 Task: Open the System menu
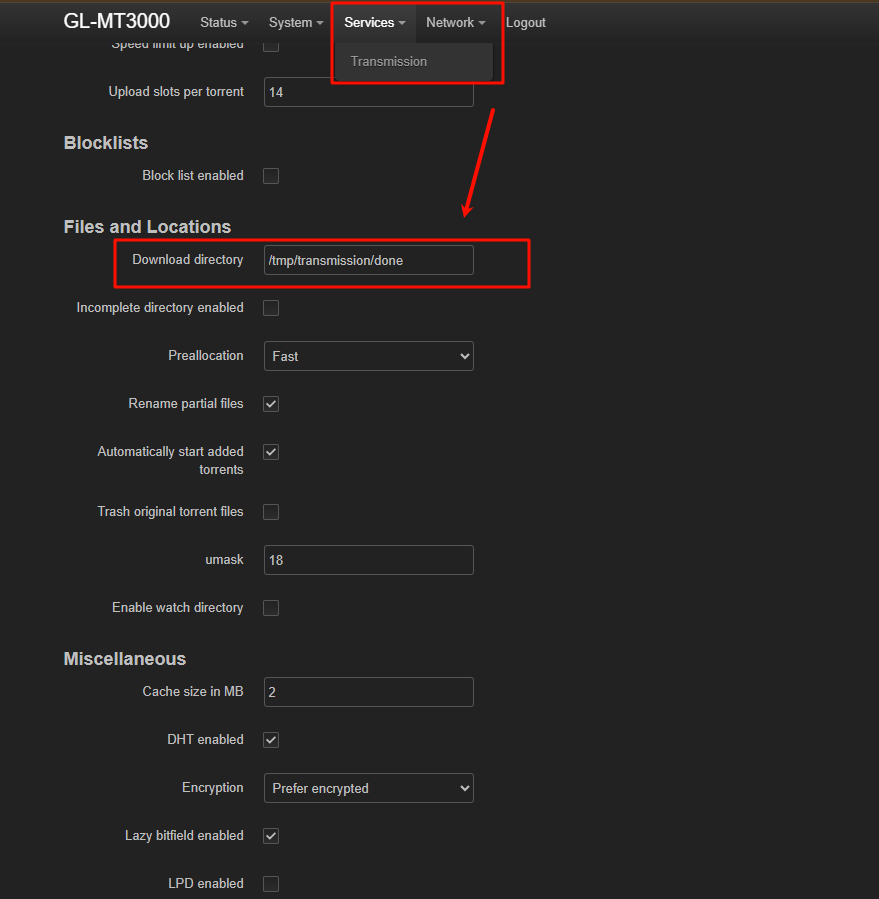pyautogui.click(x=296, y=22)
